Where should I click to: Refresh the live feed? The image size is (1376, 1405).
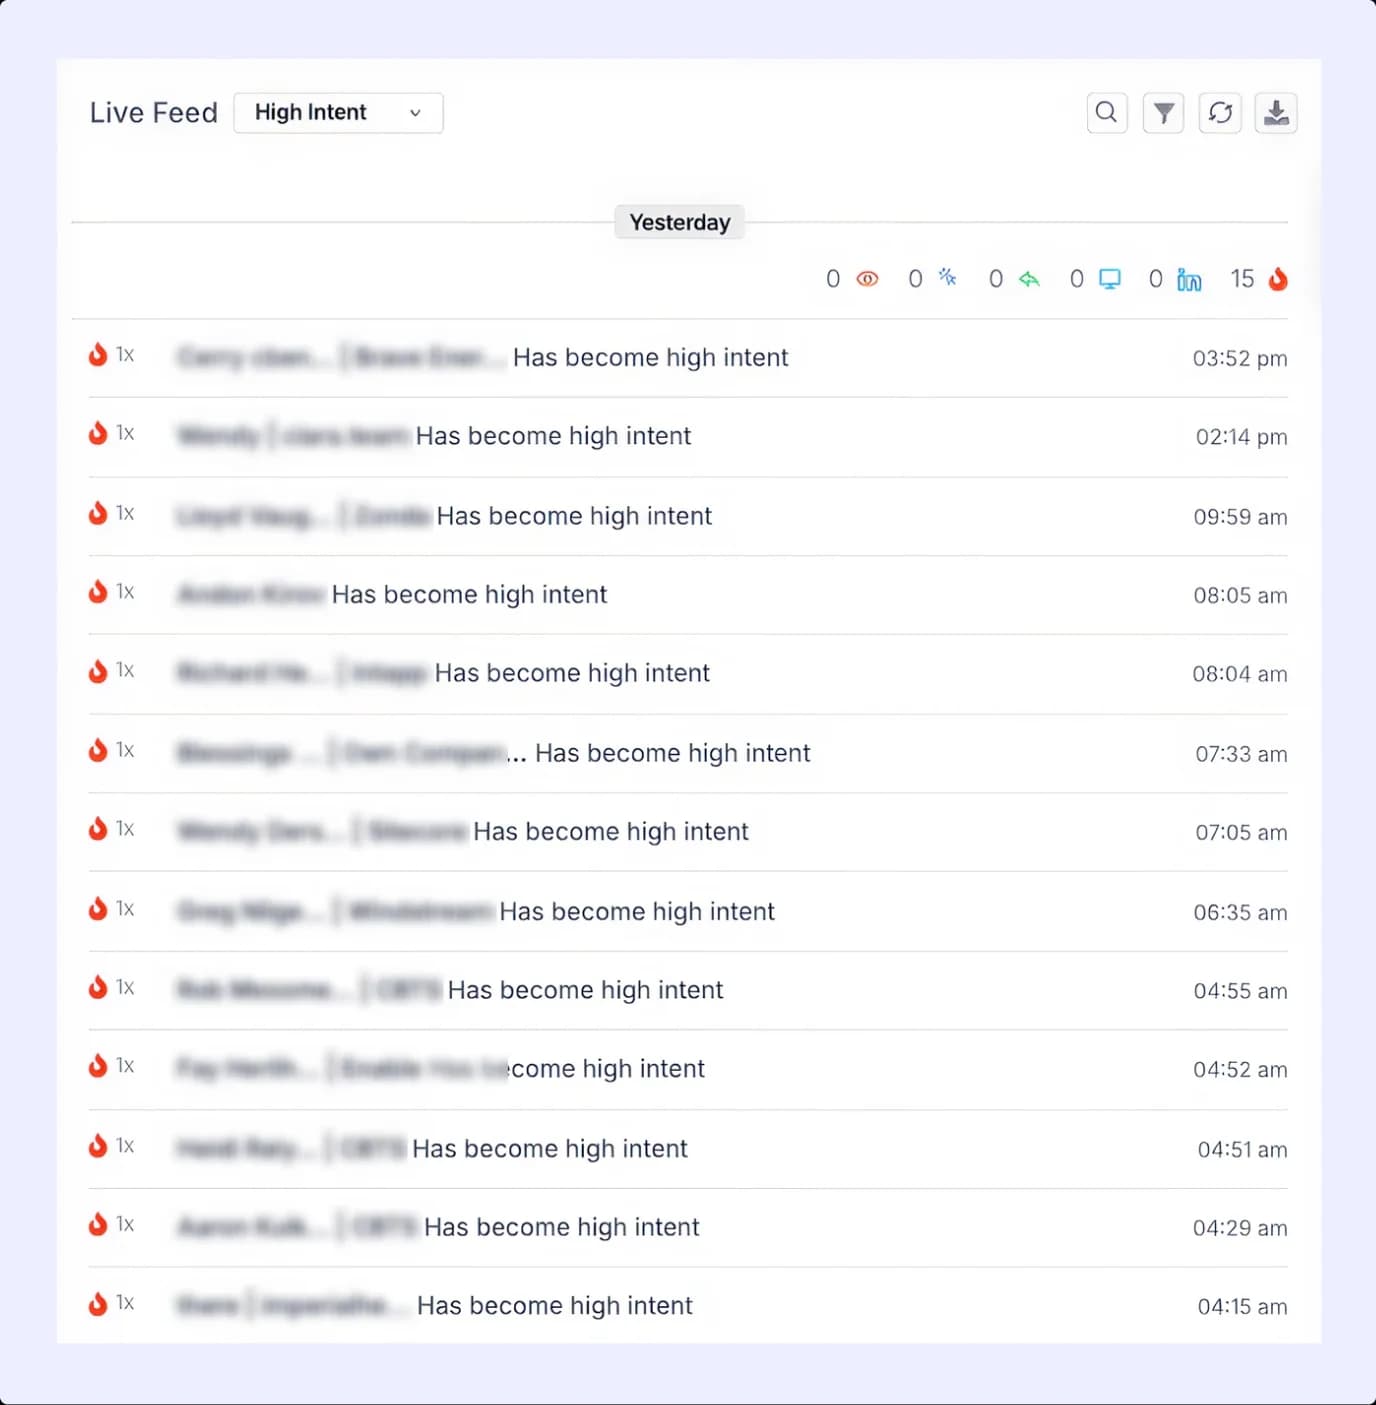[x=1220, y=113]
